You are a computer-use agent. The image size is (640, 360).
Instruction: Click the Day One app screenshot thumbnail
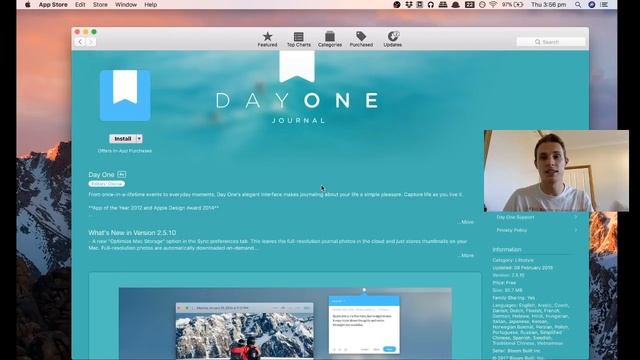(x=285, y=324)
